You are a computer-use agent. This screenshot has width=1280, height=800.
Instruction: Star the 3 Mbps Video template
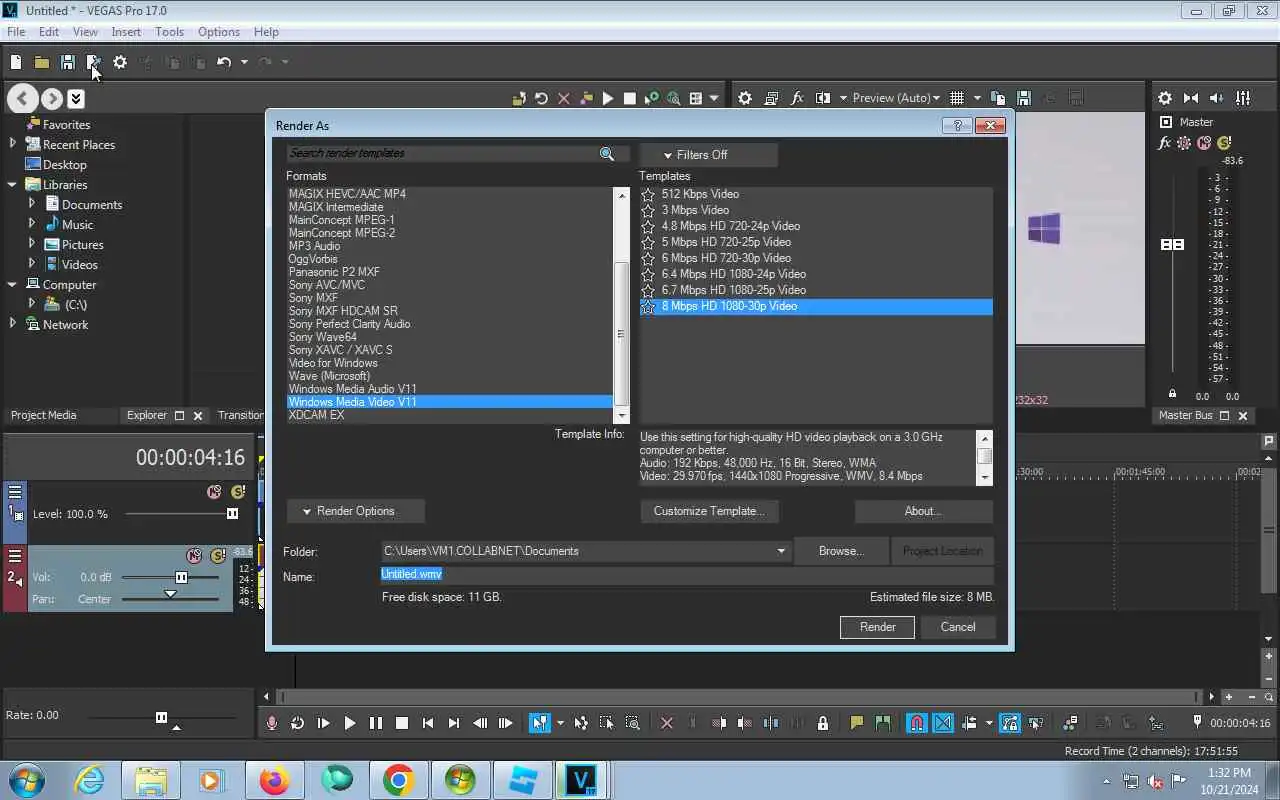point(648,210)
